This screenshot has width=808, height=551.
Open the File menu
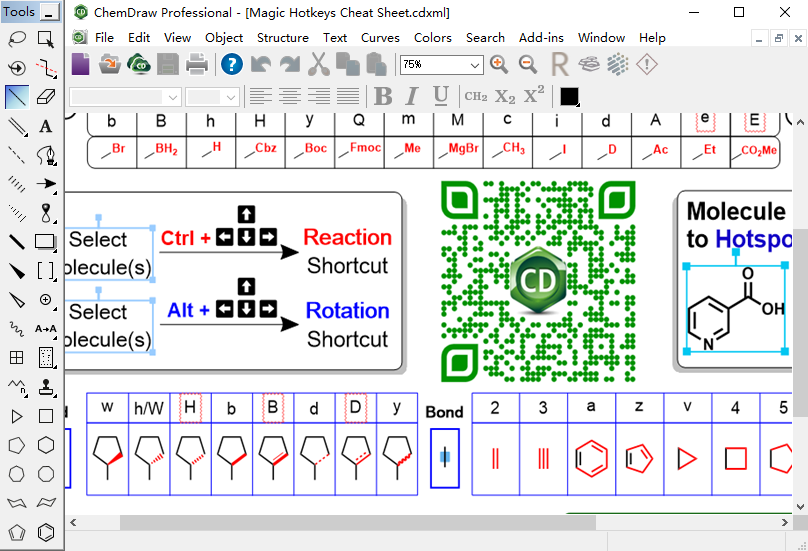(x=104, y=38)
